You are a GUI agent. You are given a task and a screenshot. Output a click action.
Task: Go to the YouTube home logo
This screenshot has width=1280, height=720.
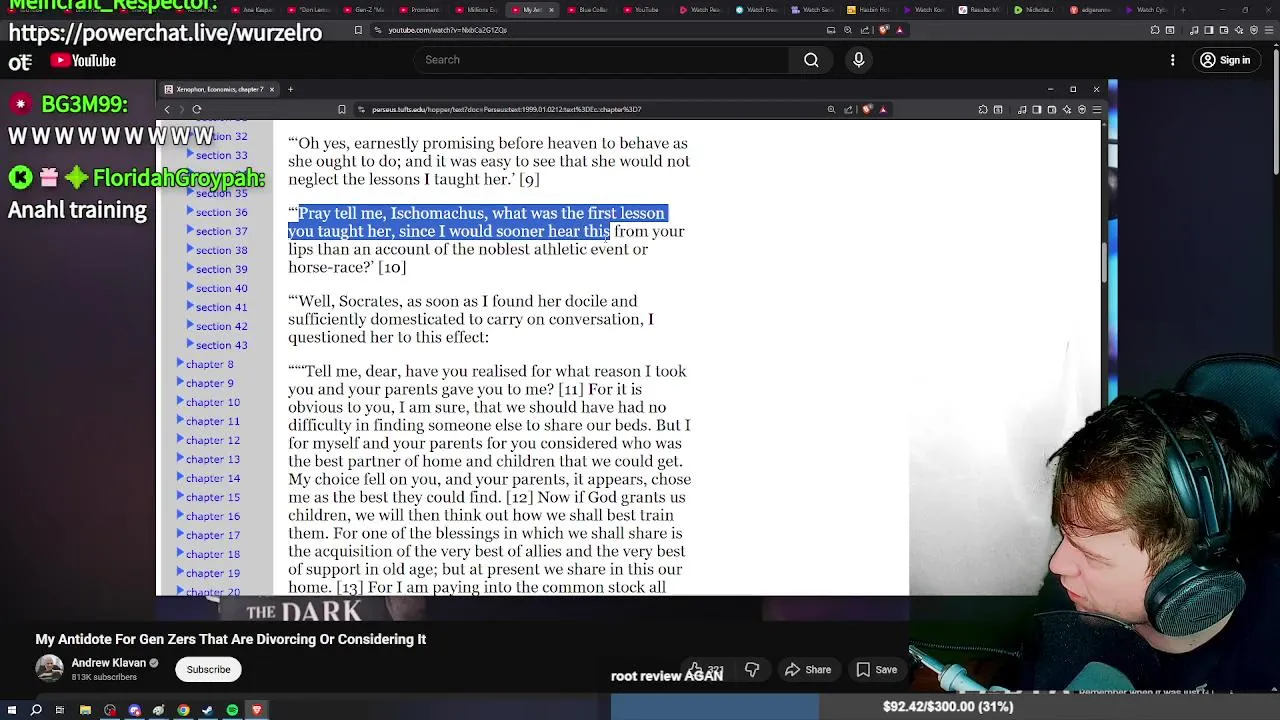[x=84, y=60]
